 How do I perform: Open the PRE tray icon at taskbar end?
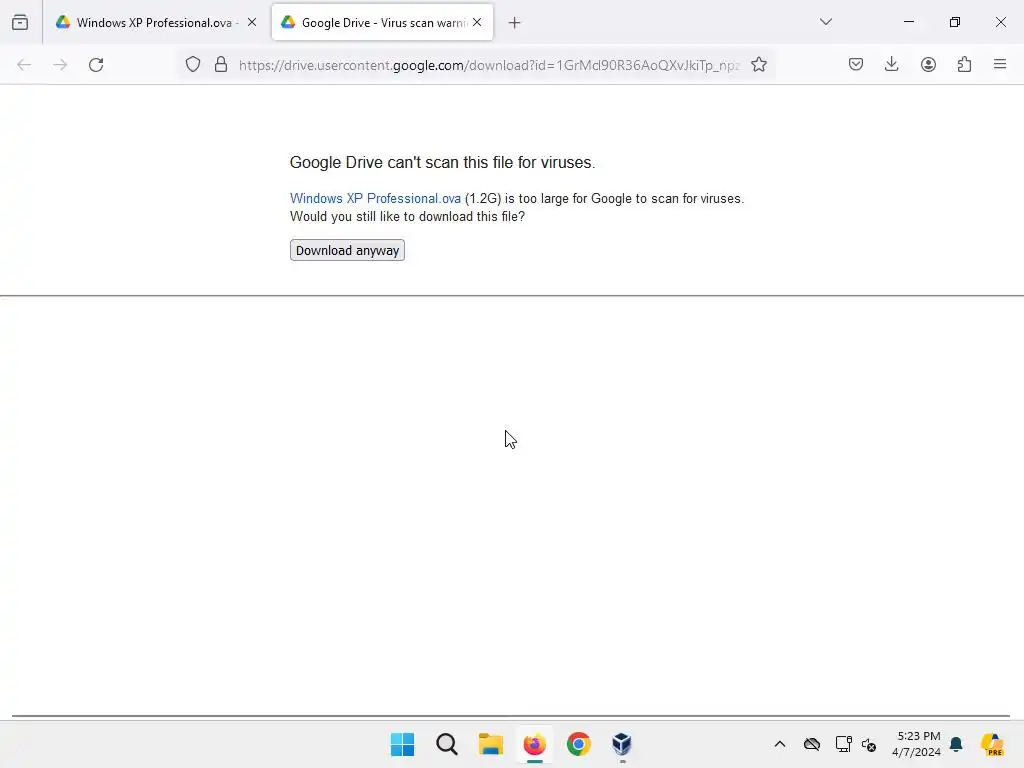tap(992, 744)
